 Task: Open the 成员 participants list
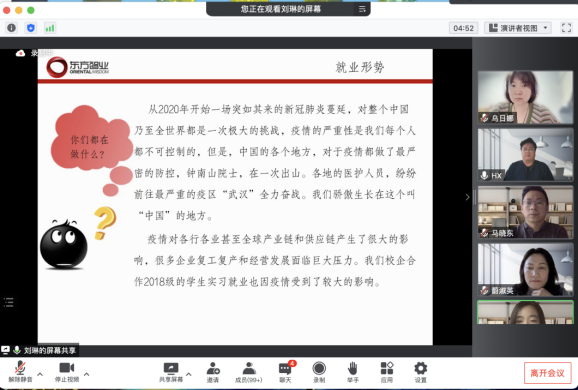tap(249, 372)
